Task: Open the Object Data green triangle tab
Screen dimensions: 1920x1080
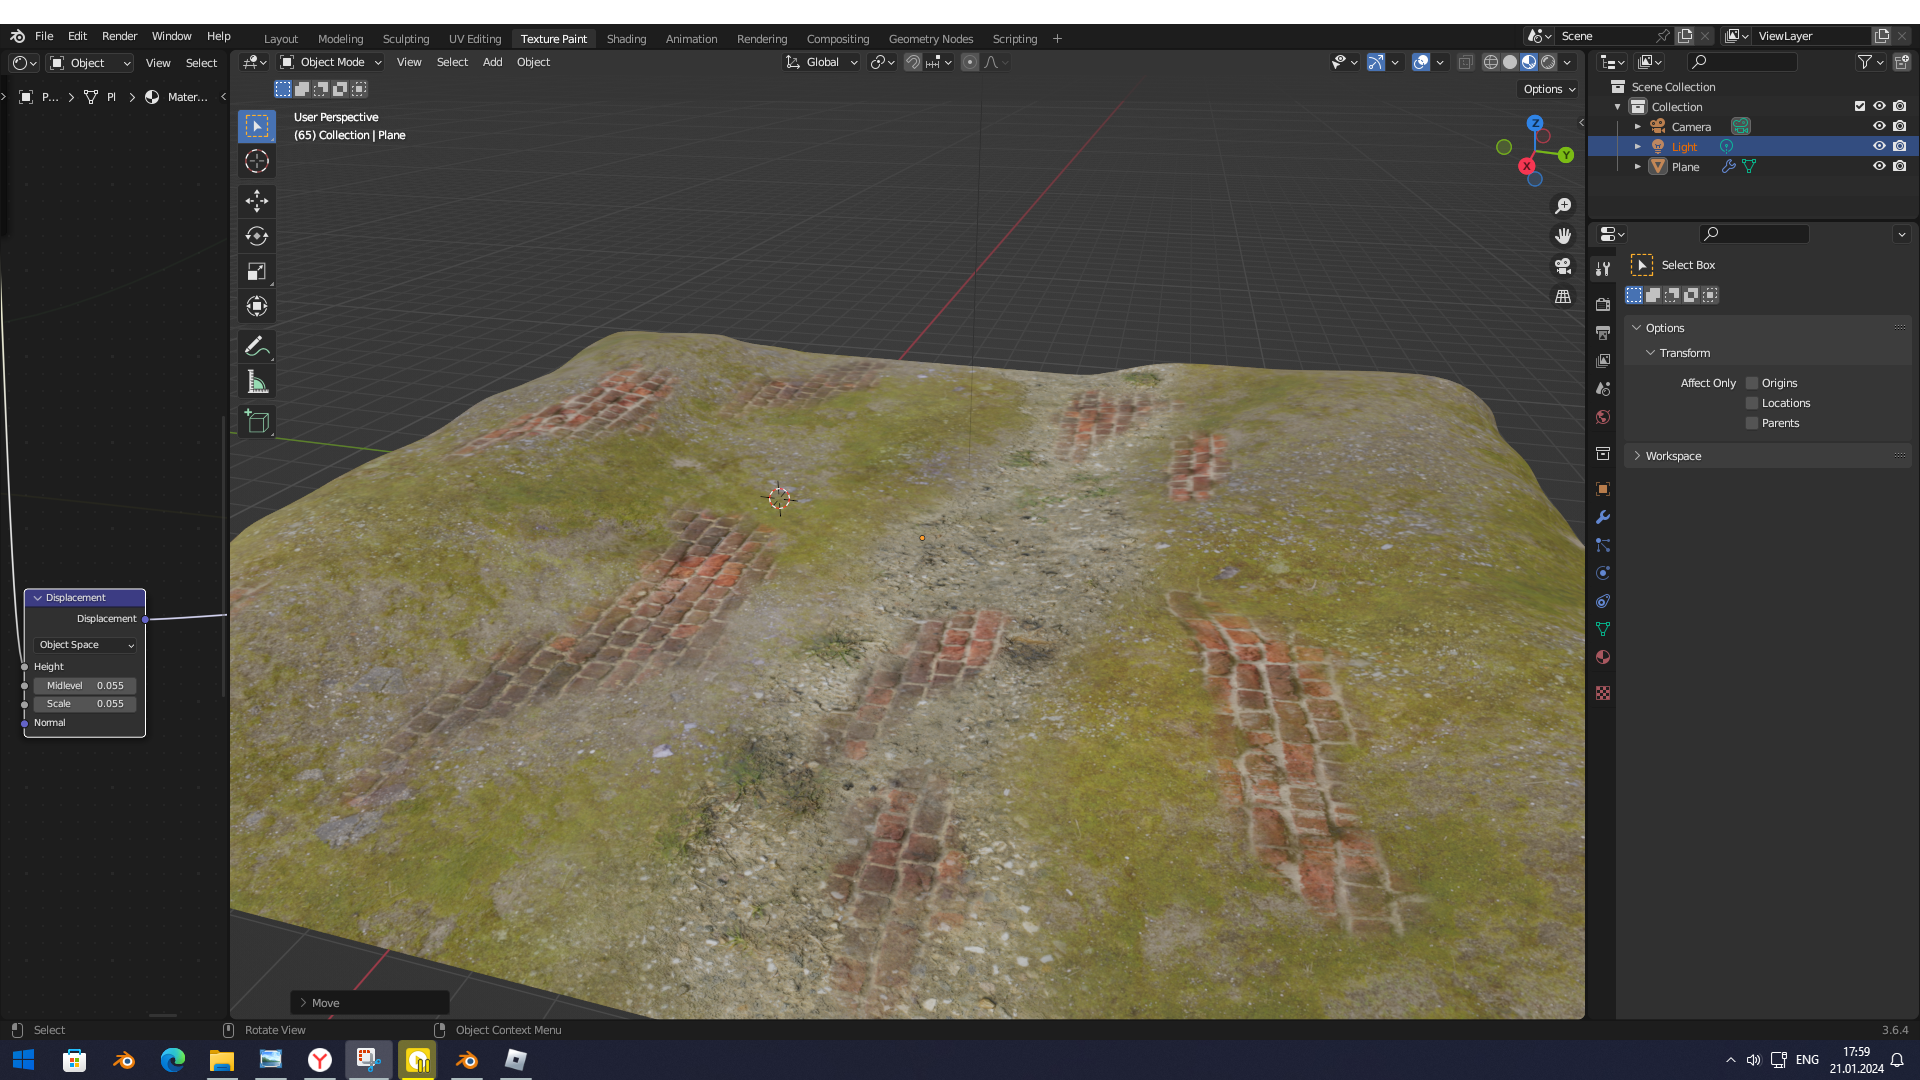Action: (x=1603, y=629)
